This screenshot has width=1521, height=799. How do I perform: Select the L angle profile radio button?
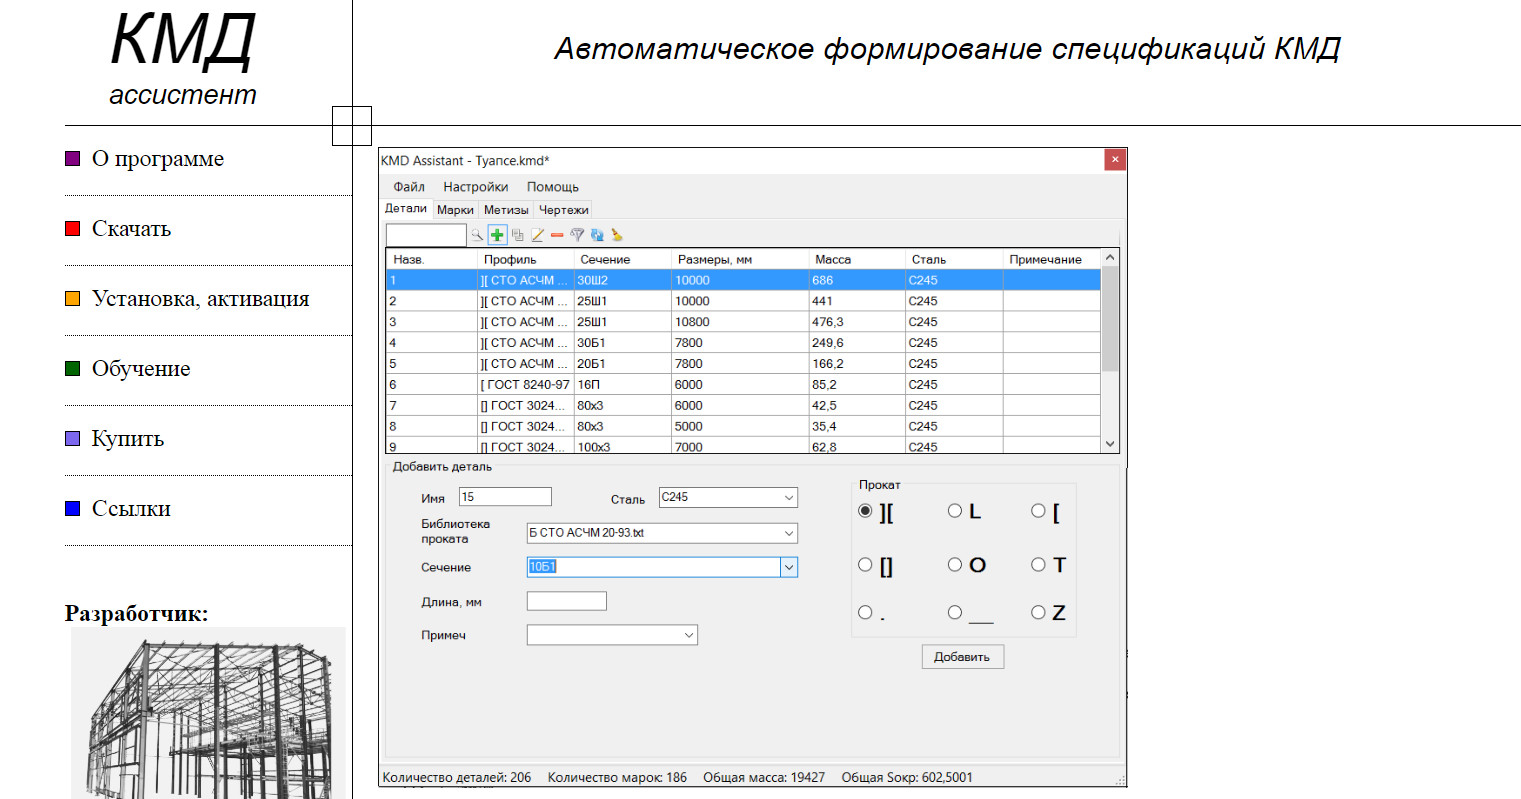[955, 511]
